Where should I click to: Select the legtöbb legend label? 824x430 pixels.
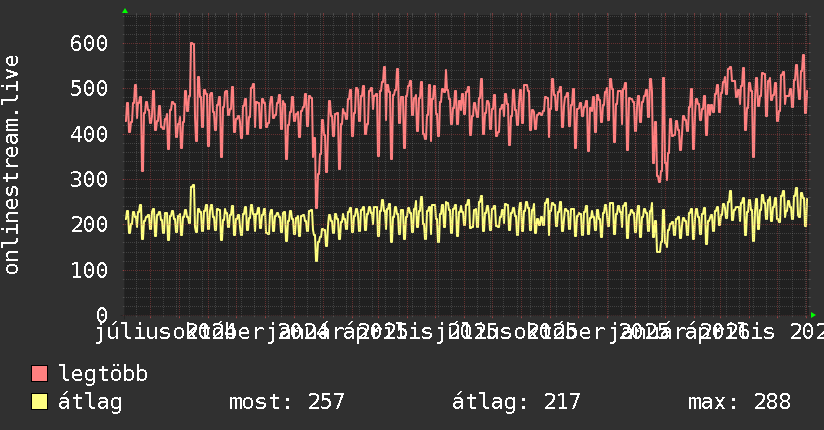click(x=103, y=374)
